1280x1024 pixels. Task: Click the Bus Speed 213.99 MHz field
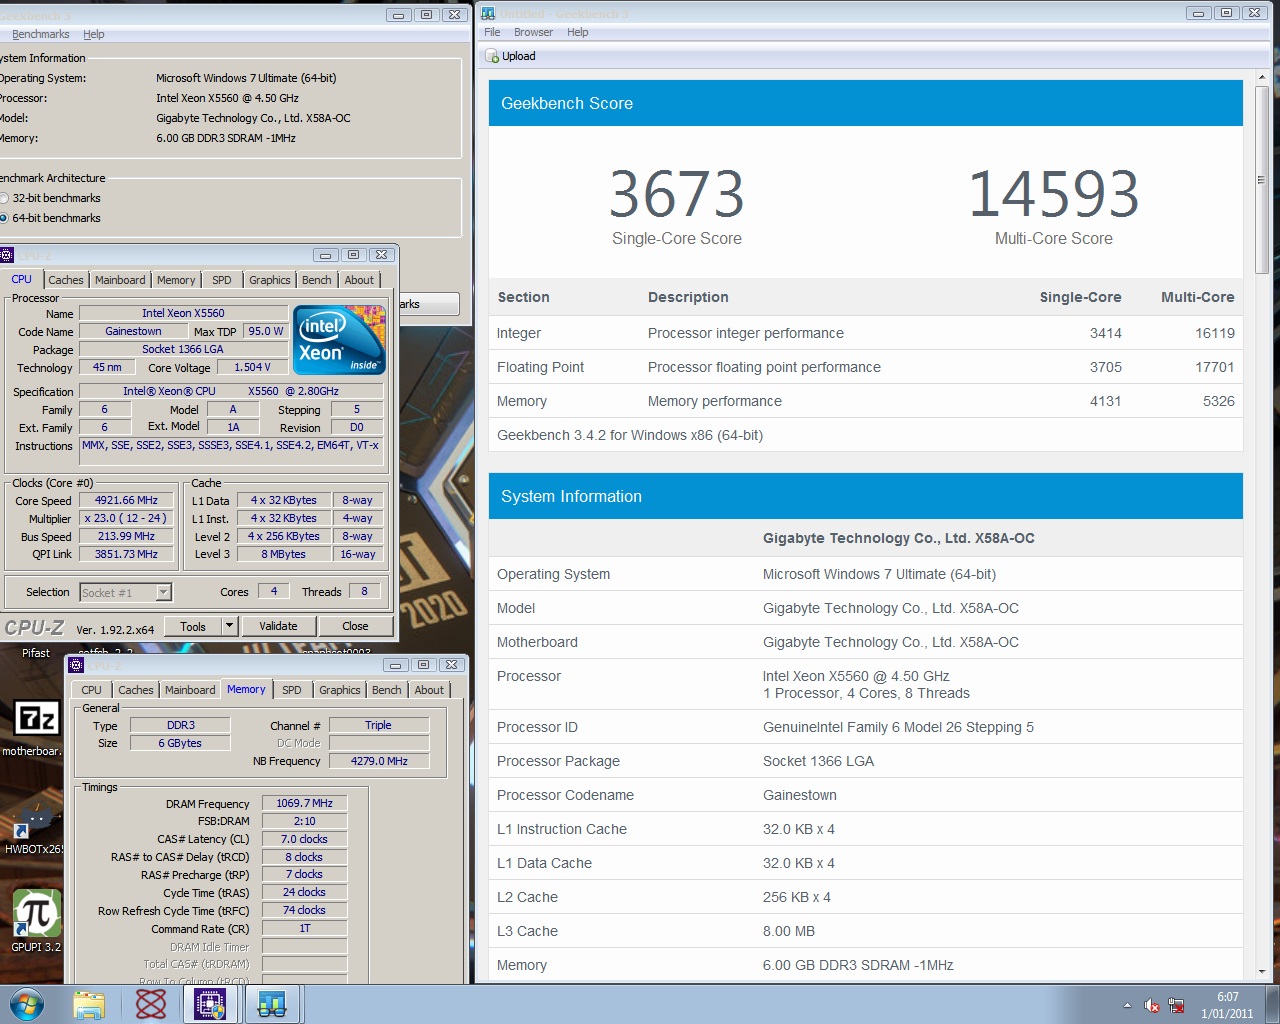pos(126,536)
